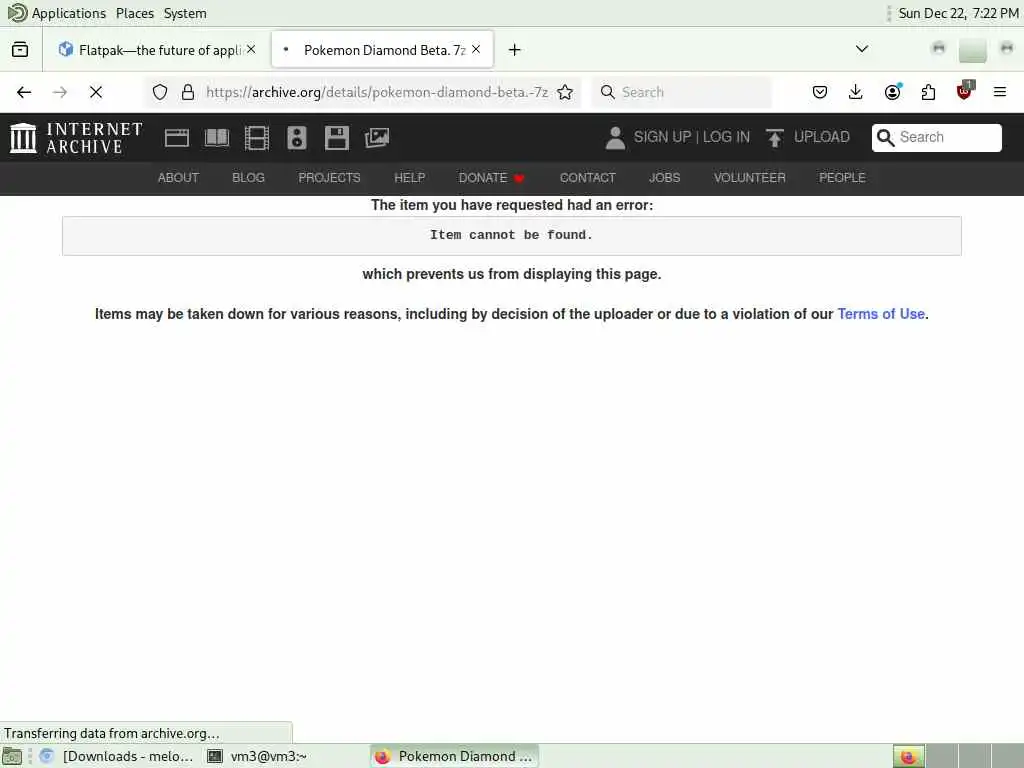Select the Pokemon Diamond Beta tab
The image size is (1024, 768).
(383, 50)
